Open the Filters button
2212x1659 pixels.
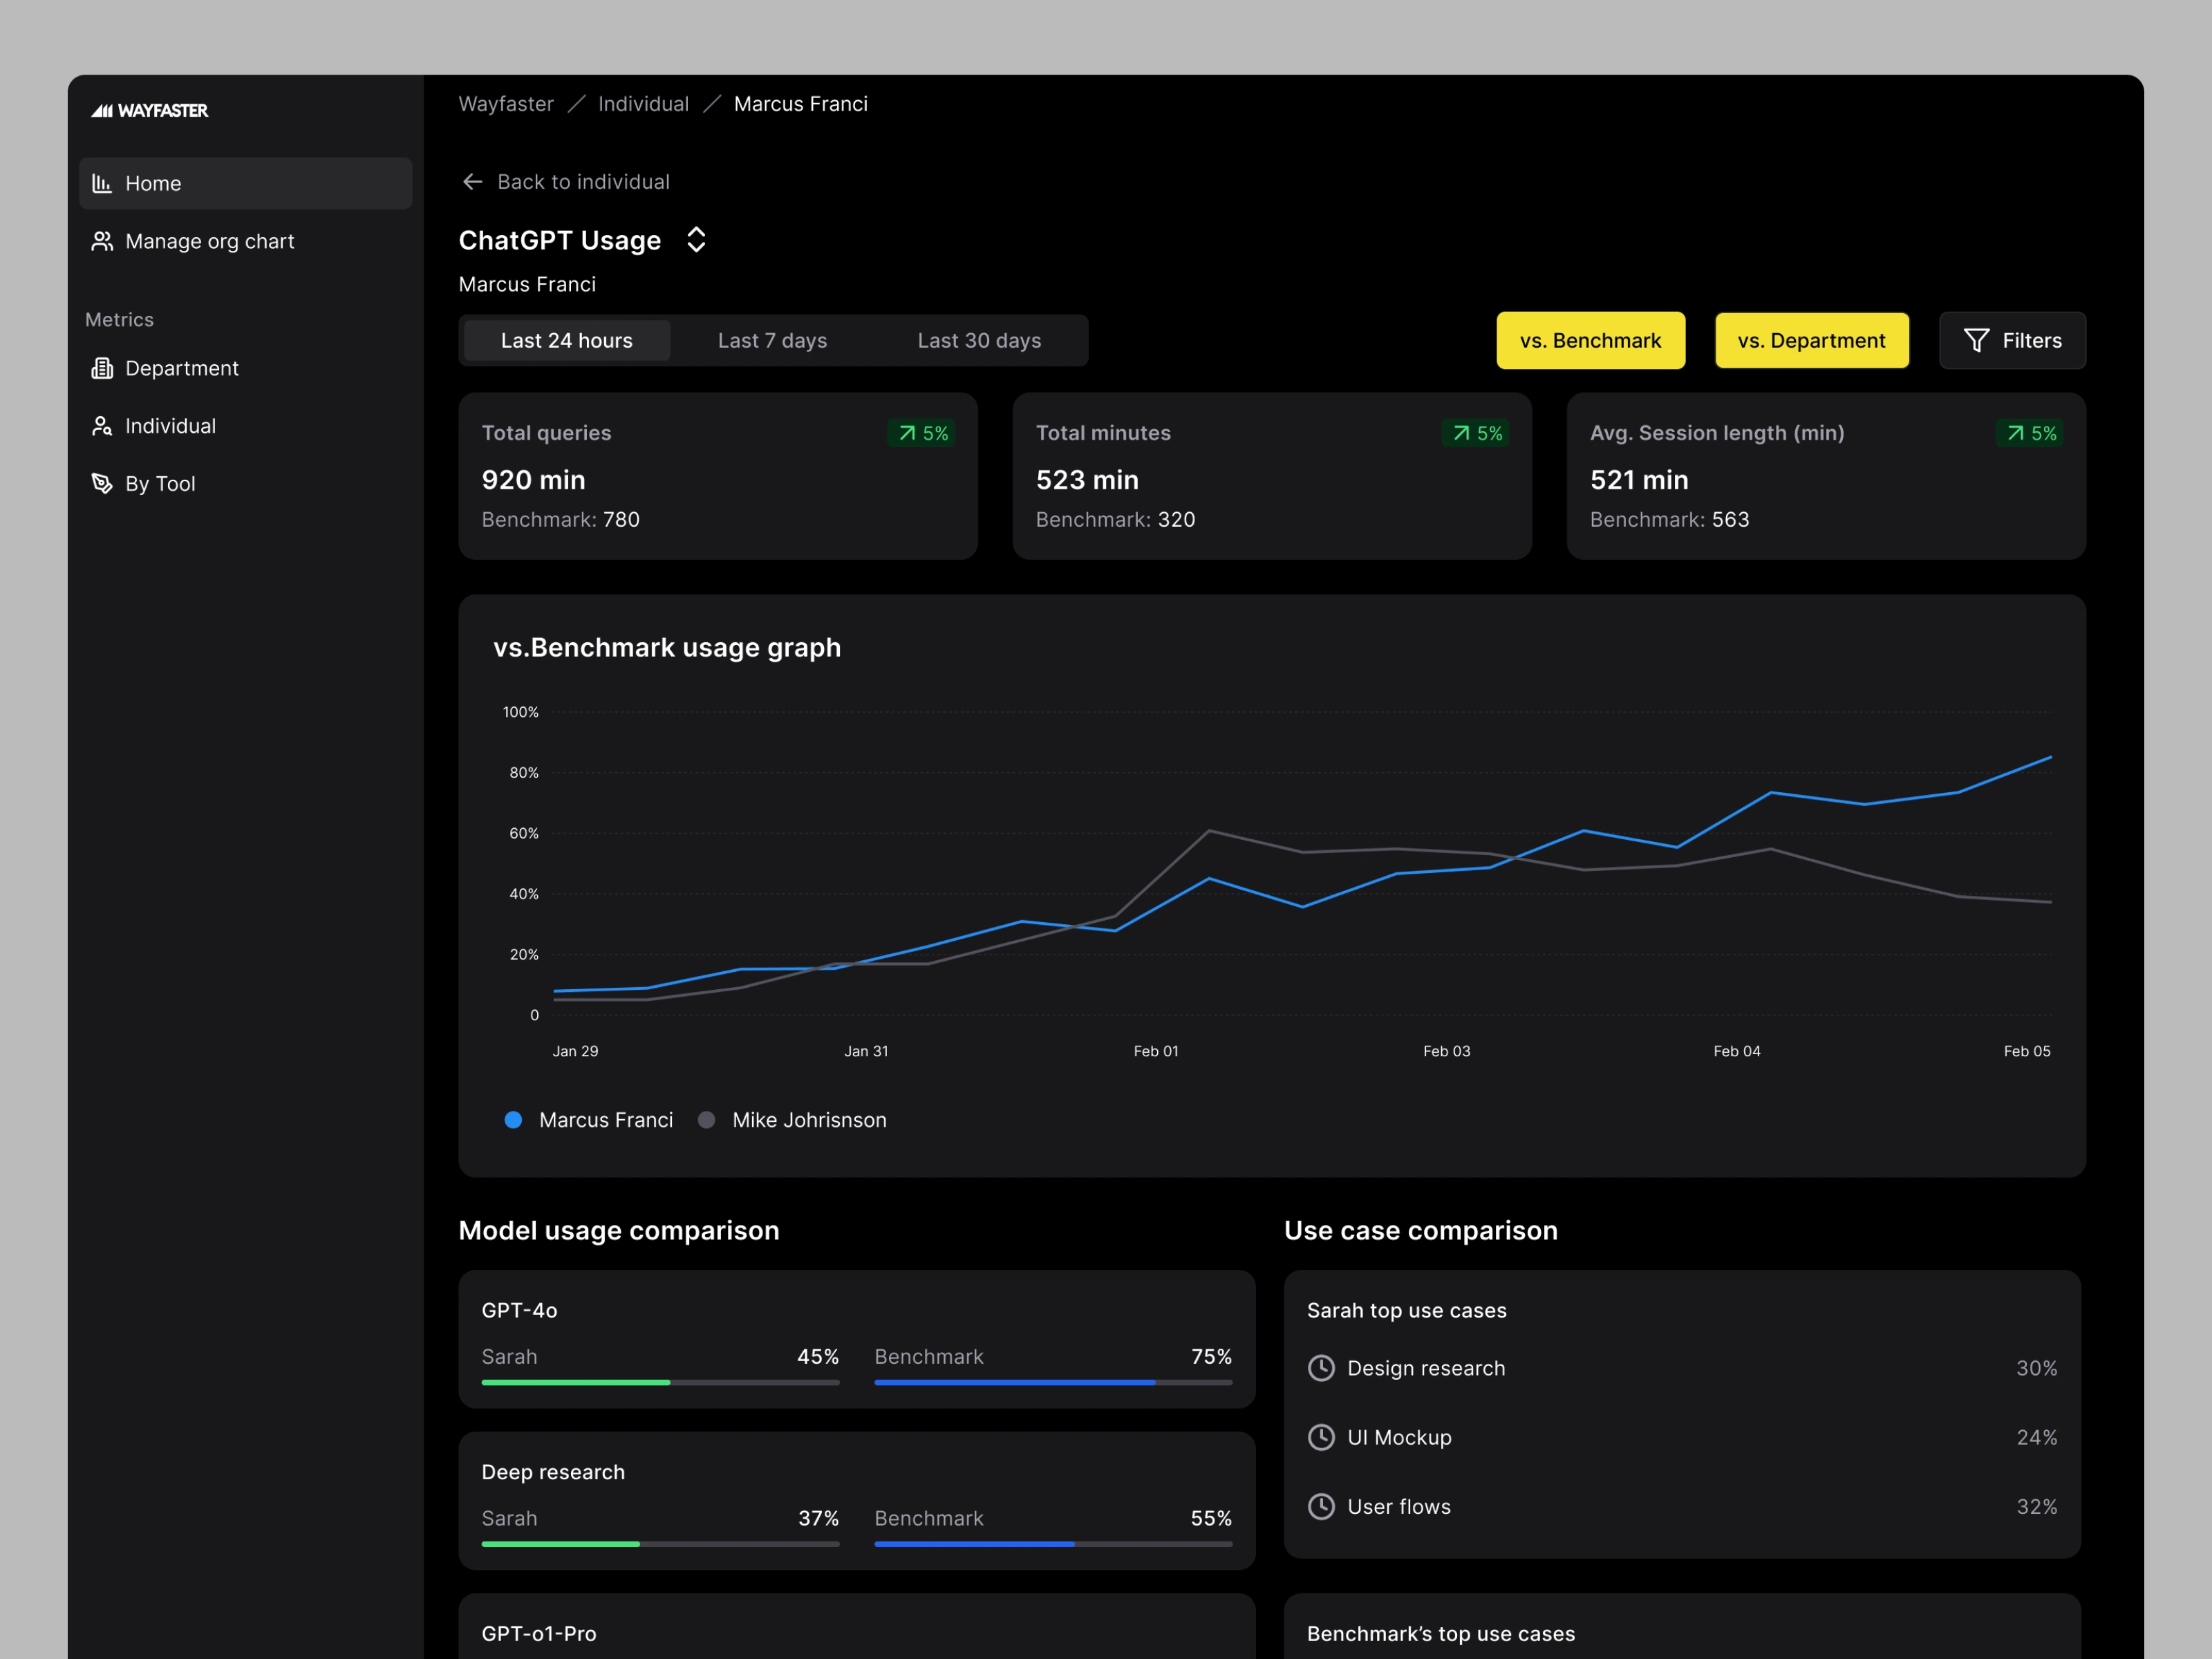[x=2012, y=341]
